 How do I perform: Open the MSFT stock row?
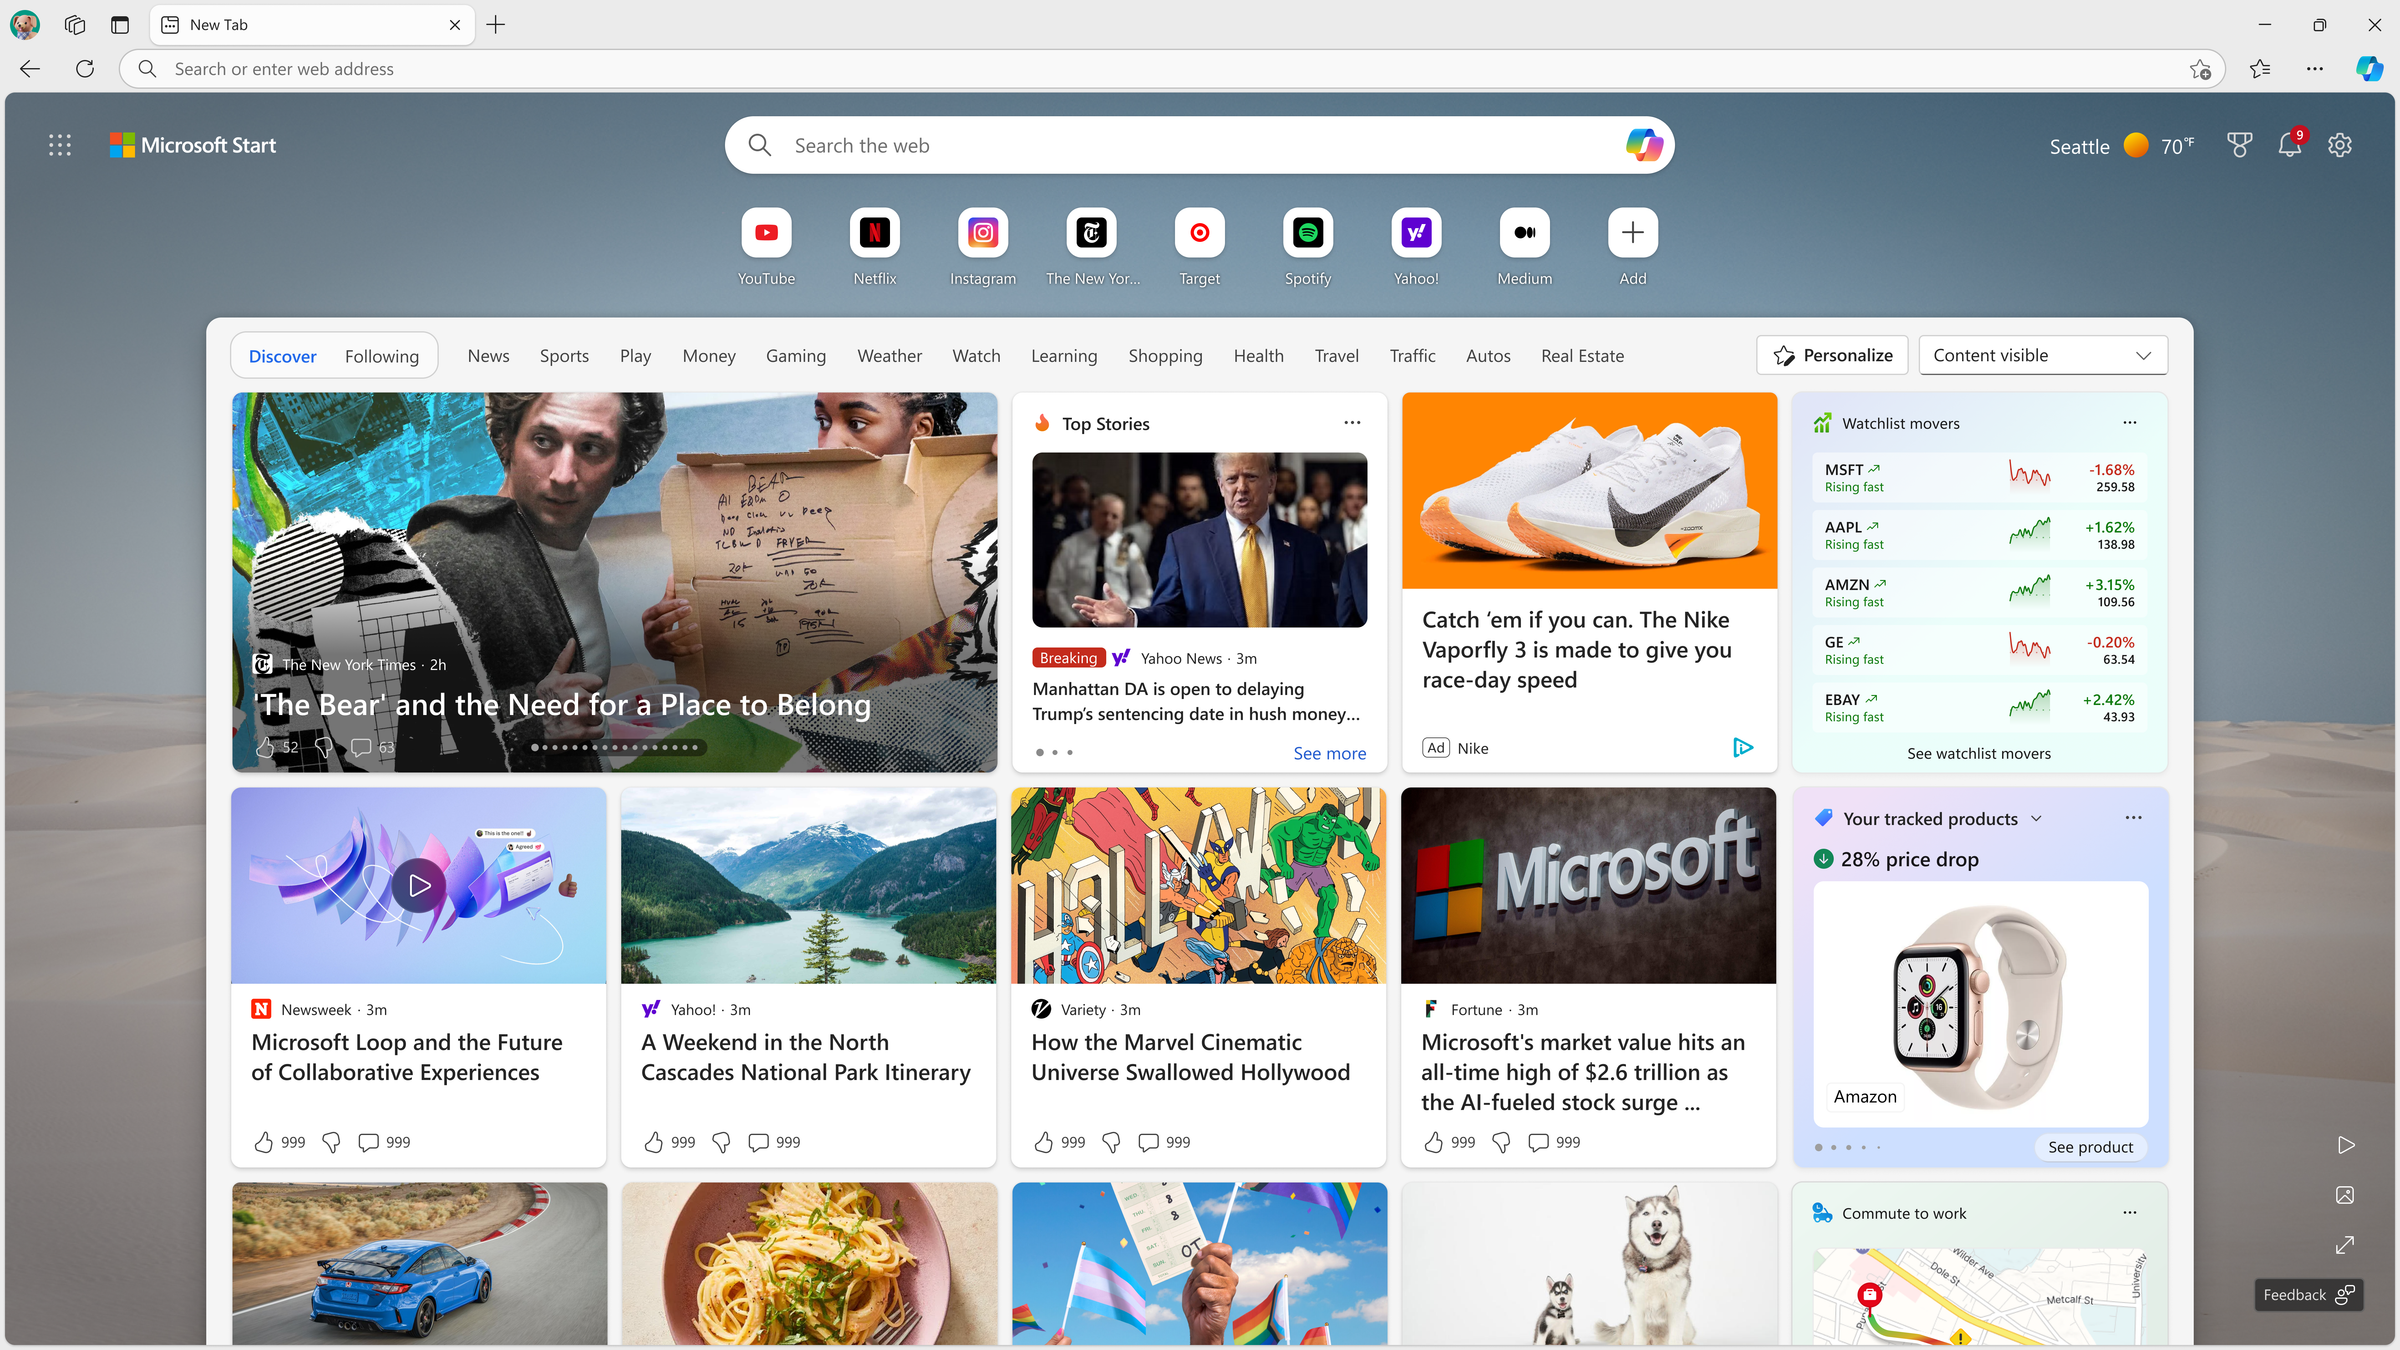[1979, 477]
